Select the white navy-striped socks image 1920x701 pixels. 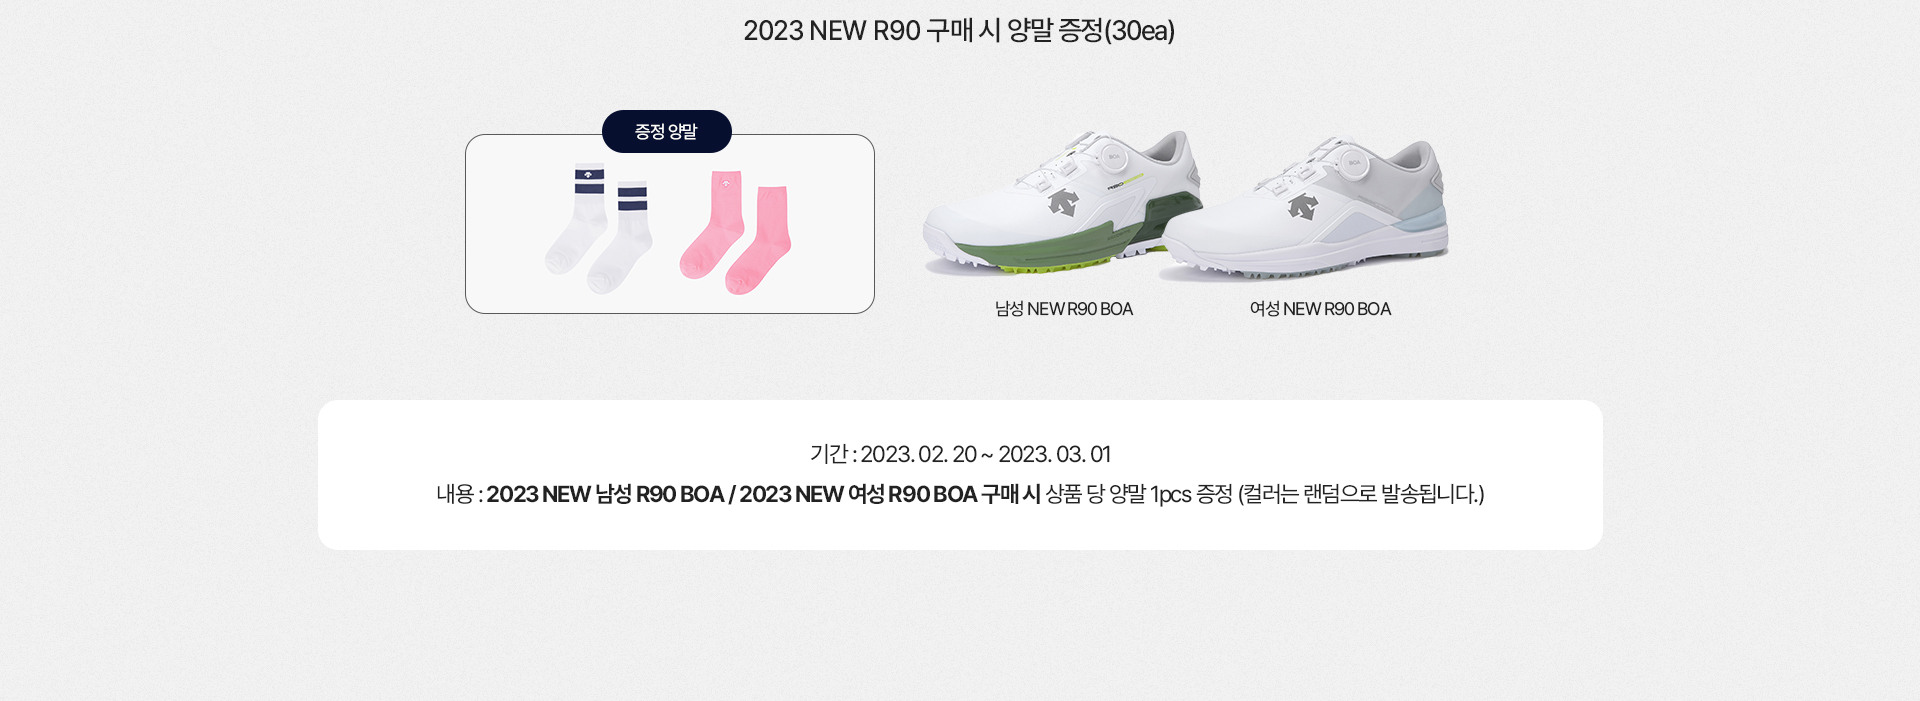[599, 228]
